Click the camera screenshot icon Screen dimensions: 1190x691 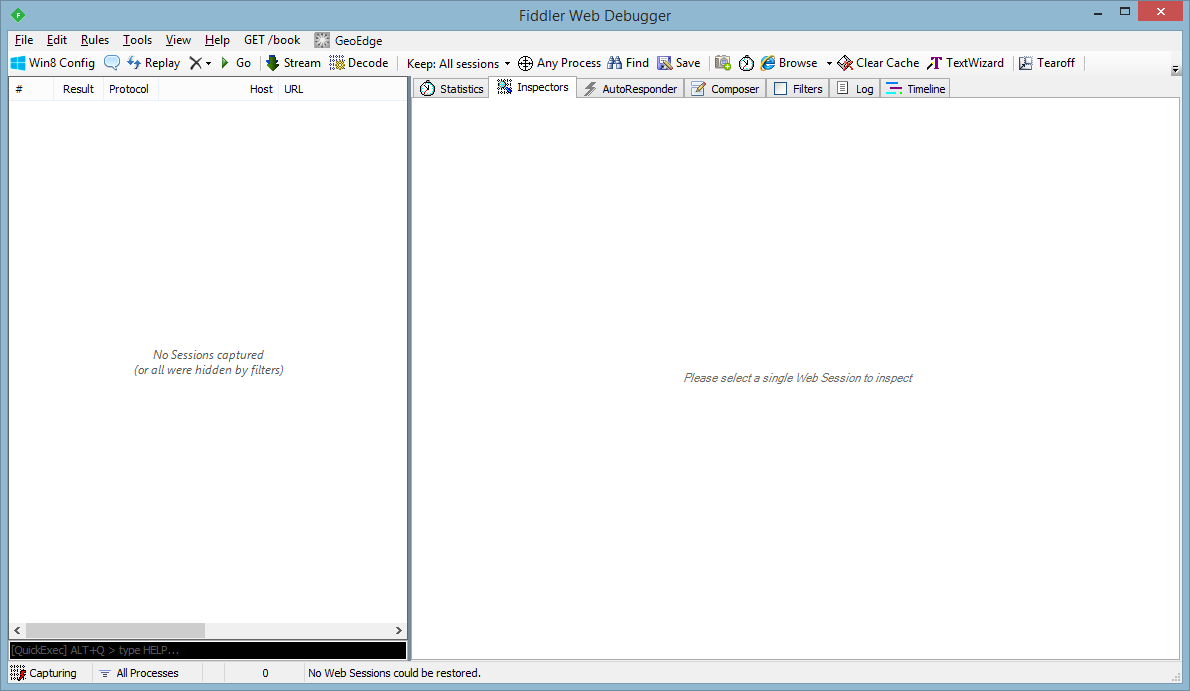click(722, 63)
